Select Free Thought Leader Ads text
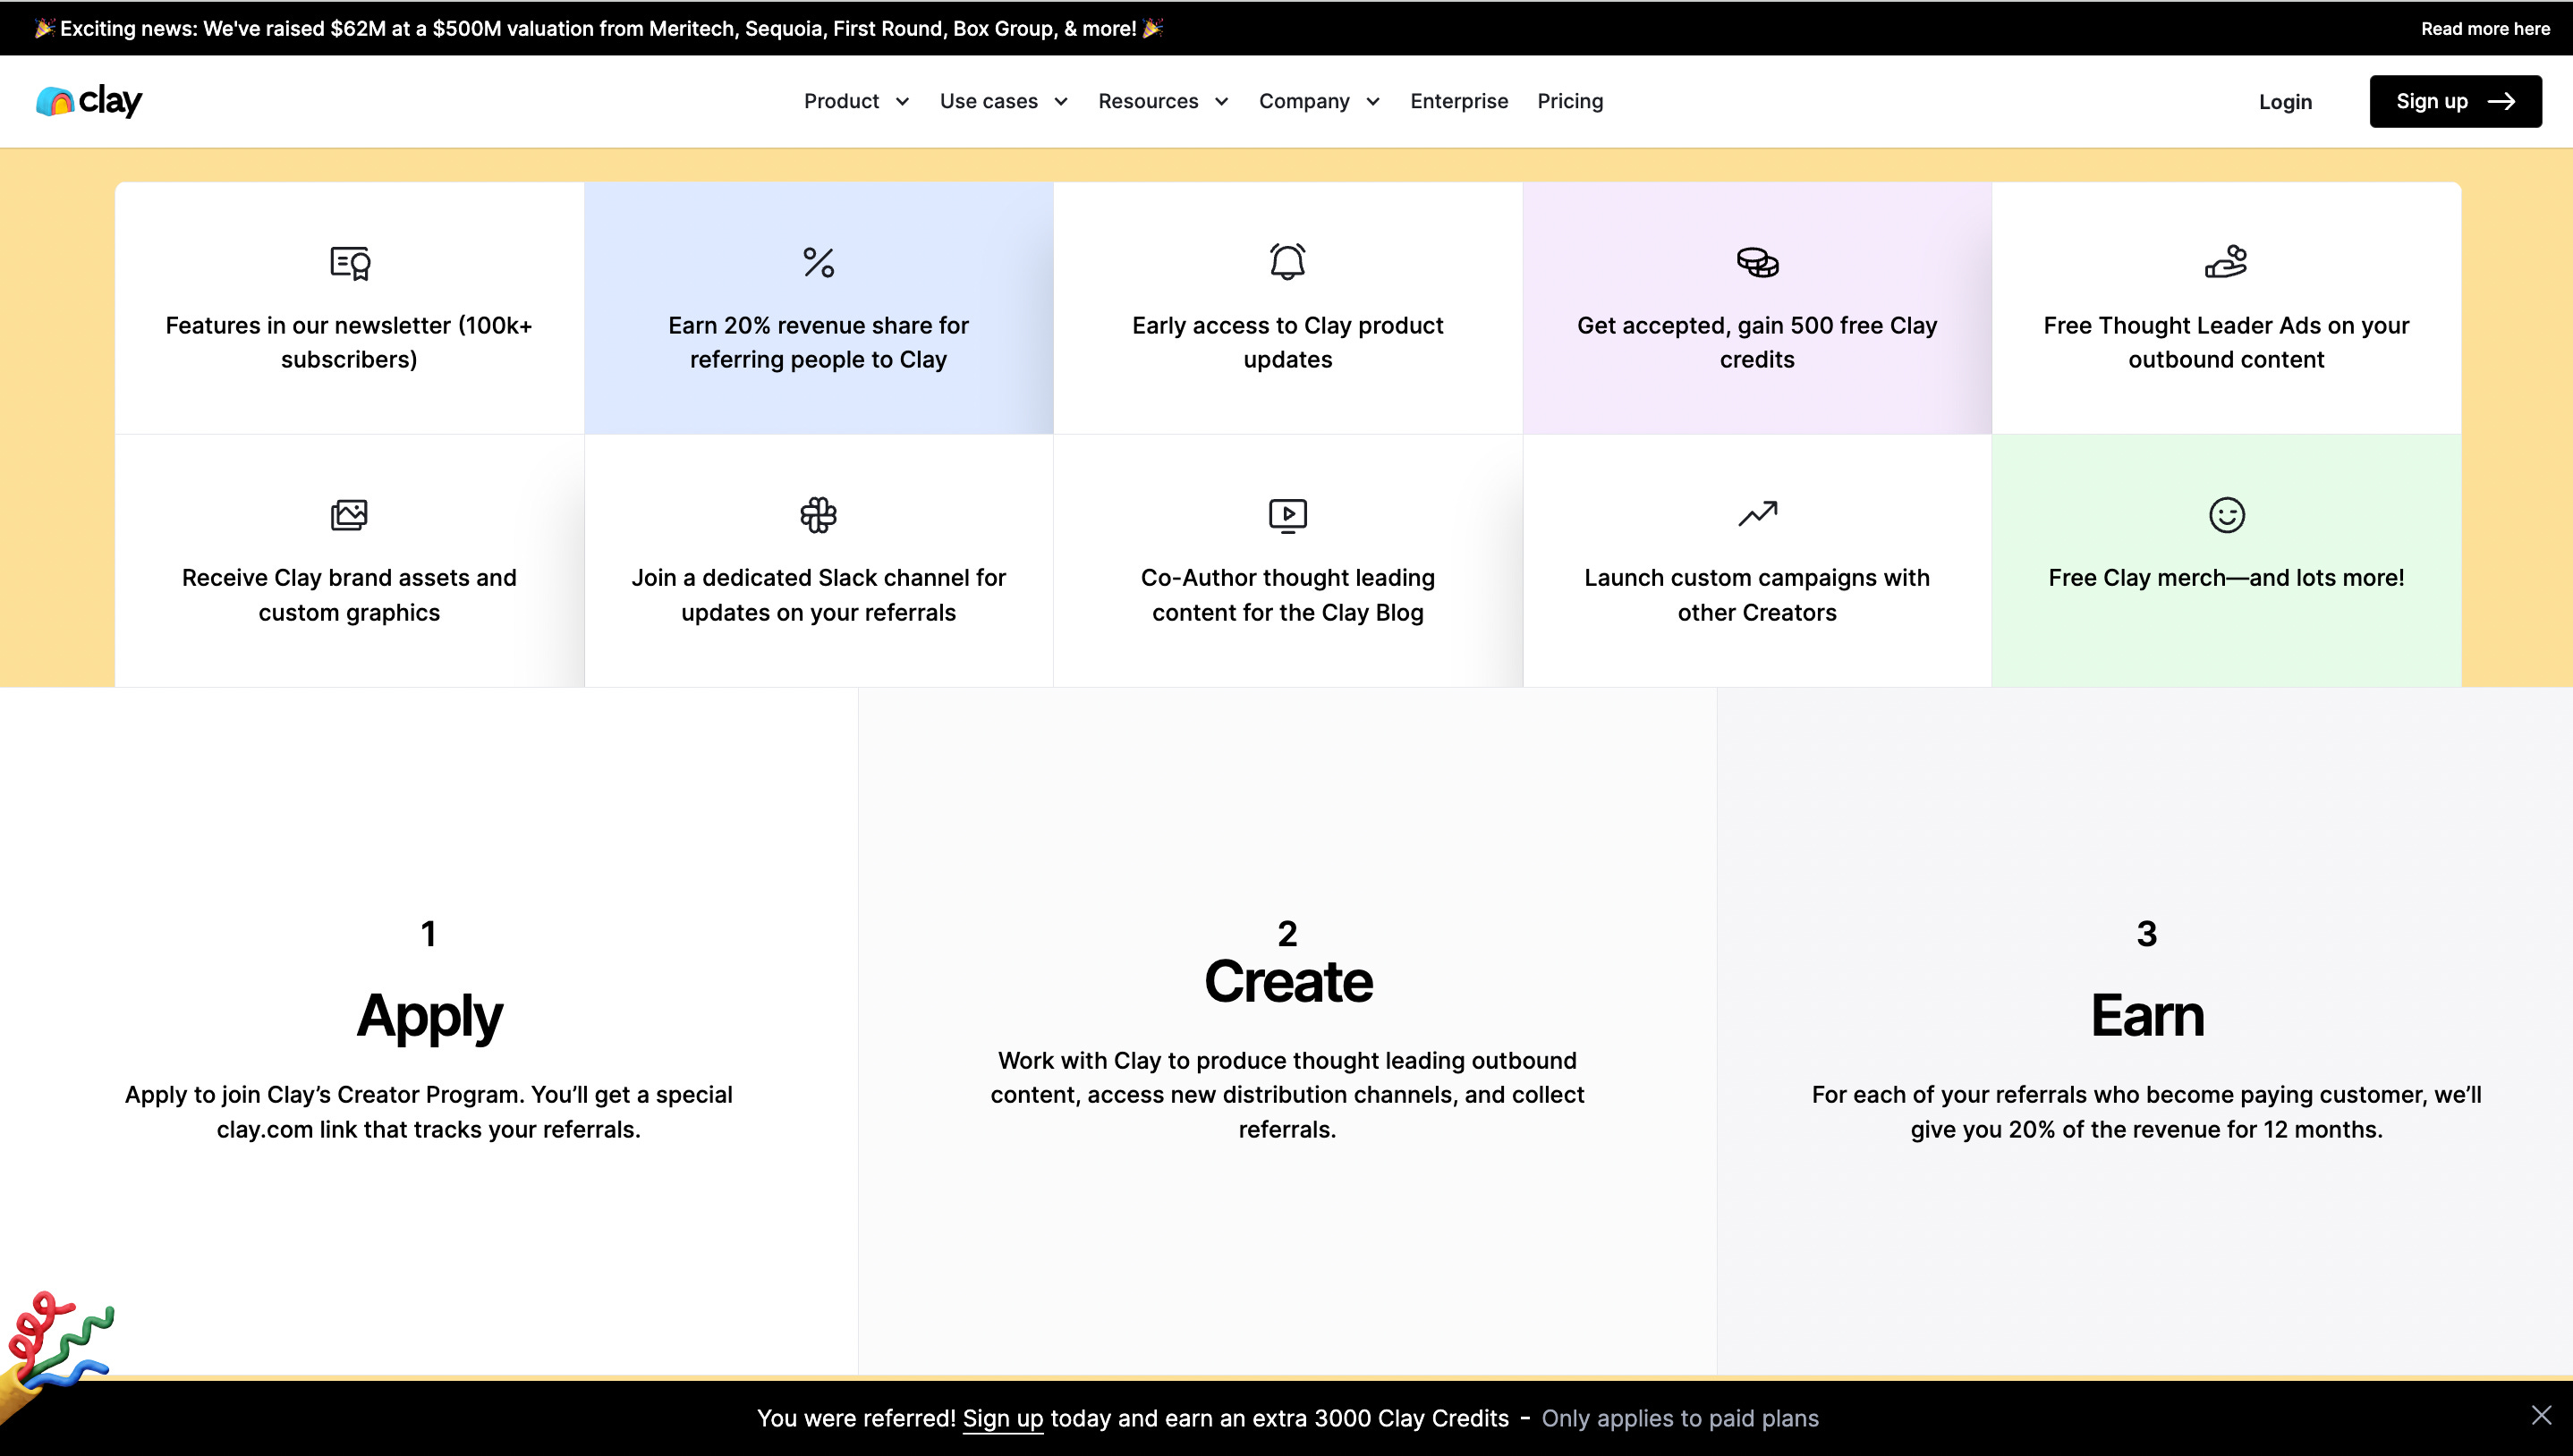 coord(2226,342)
